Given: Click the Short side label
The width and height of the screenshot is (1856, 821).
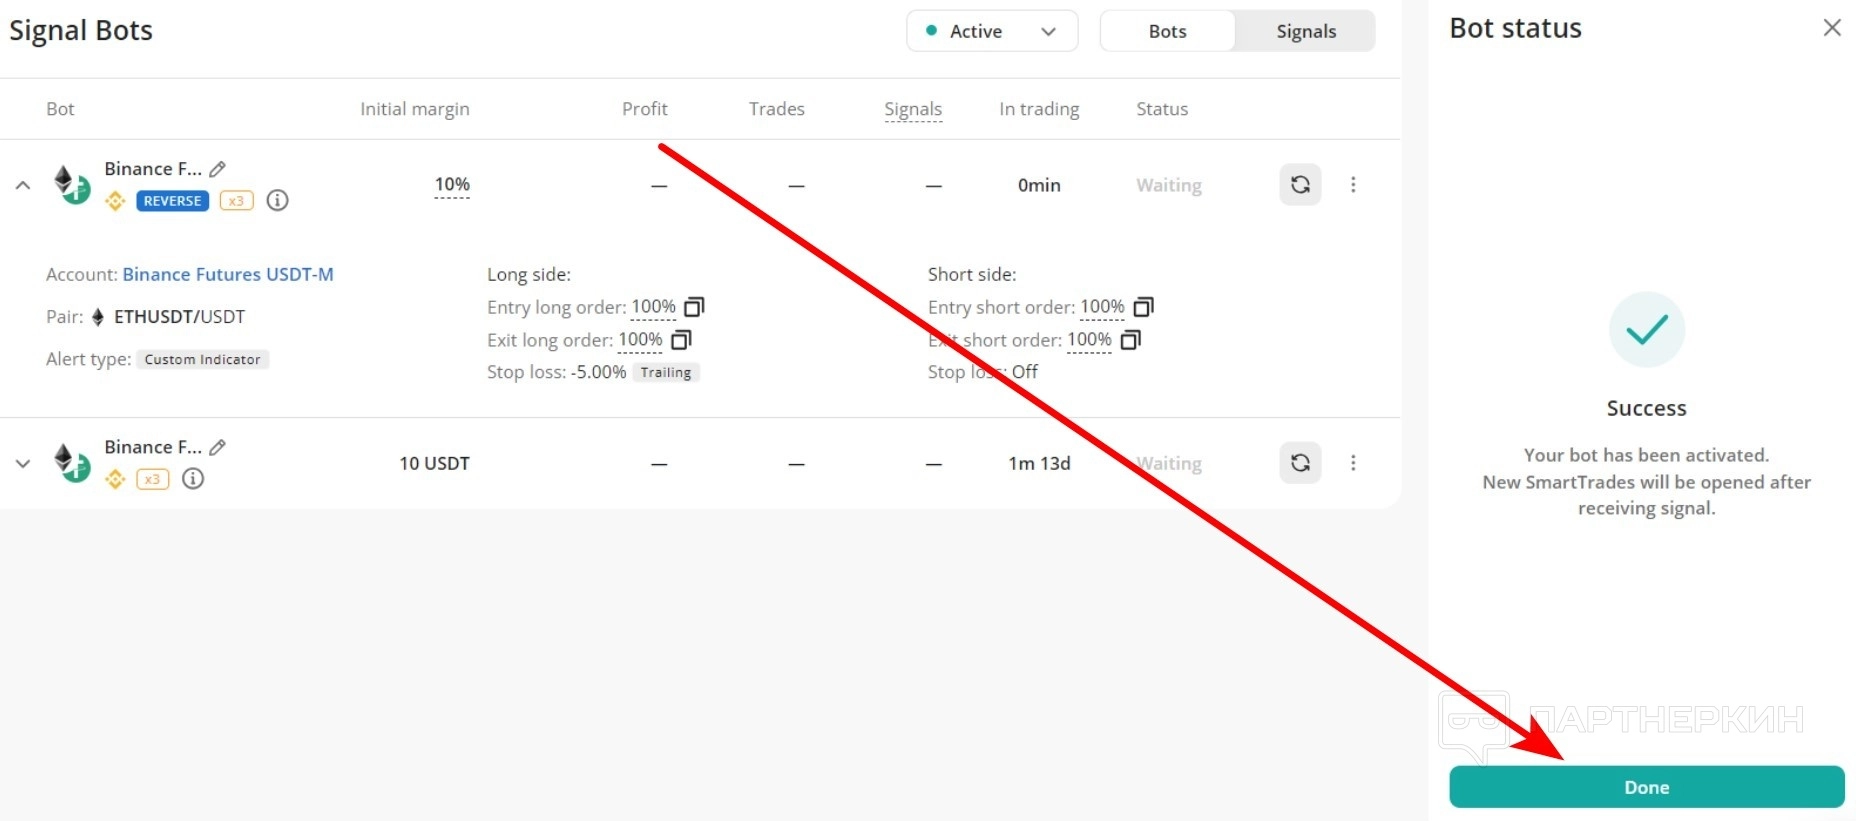Looking at the screenshot, I should point(972,274).
